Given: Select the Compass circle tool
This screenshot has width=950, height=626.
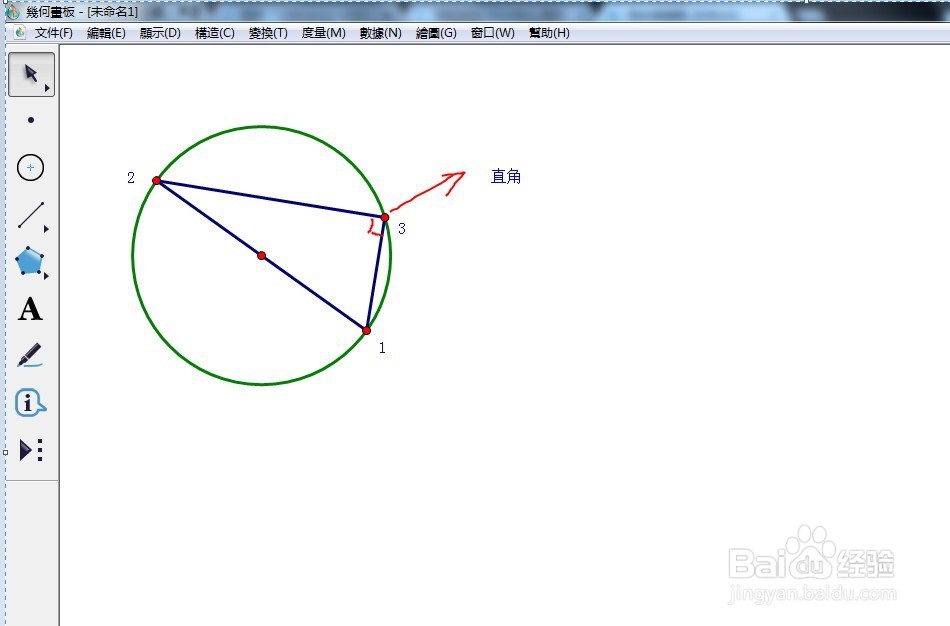Looking at the screenshot, I should tap(30, 167).
